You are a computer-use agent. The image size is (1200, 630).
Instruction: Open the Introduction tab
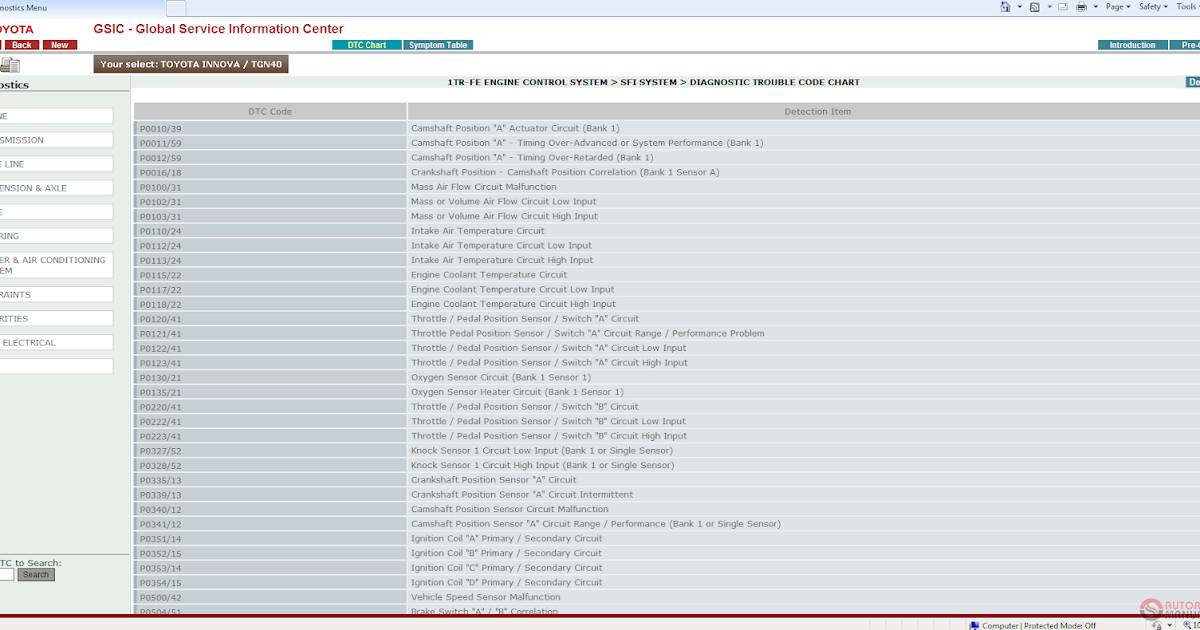click(1132, 45)
